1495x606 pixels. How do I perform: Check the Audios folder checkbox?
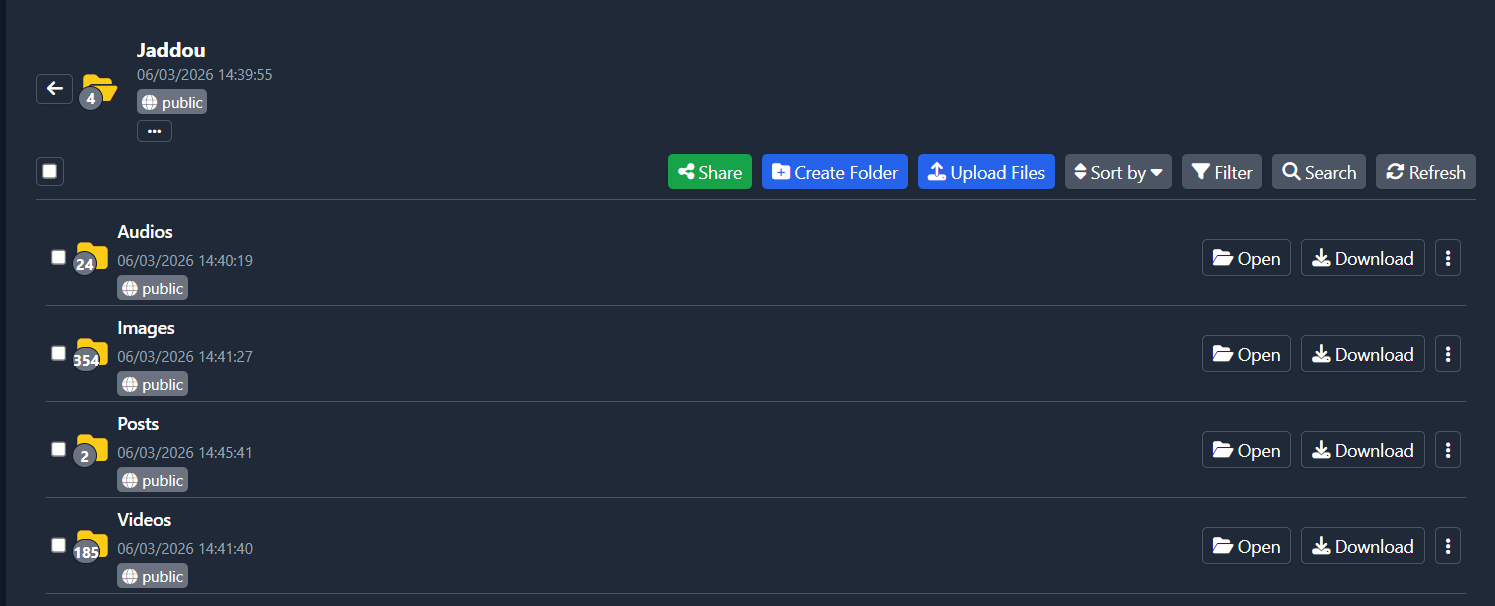point(59,257)
